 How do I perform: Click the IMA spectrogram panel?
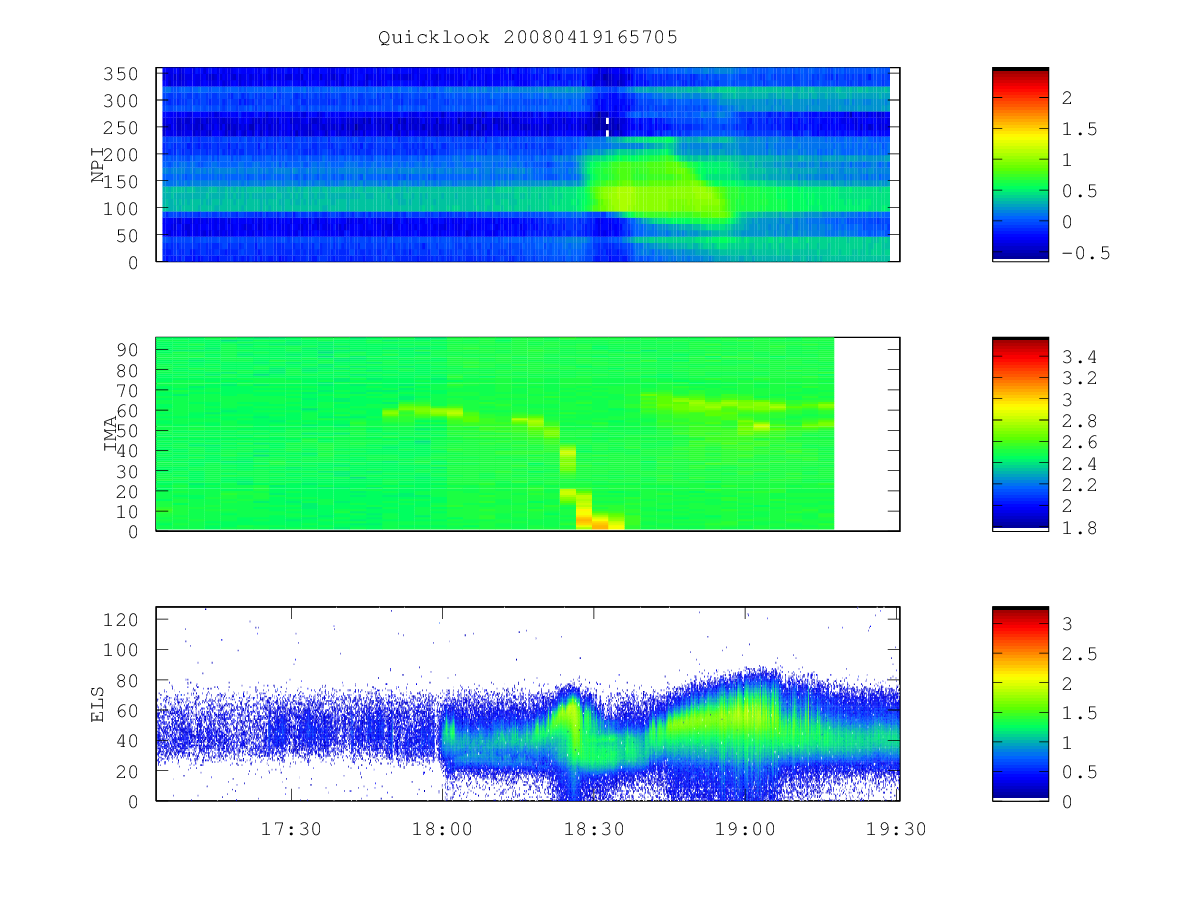pyautogui.click(x=528, y=434)
